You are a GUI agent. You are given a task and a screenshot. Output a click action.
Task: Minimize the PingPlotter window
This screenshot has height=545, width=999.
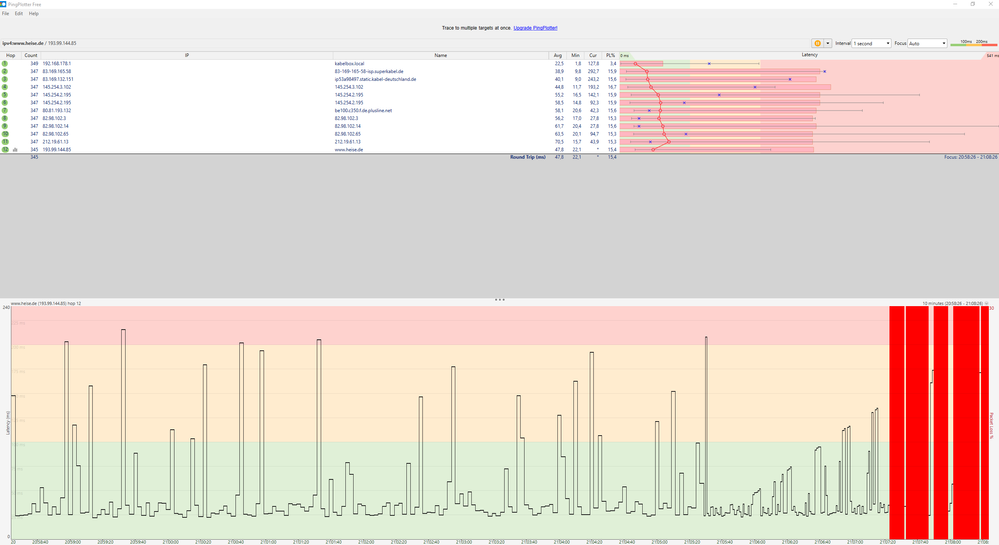955,4
